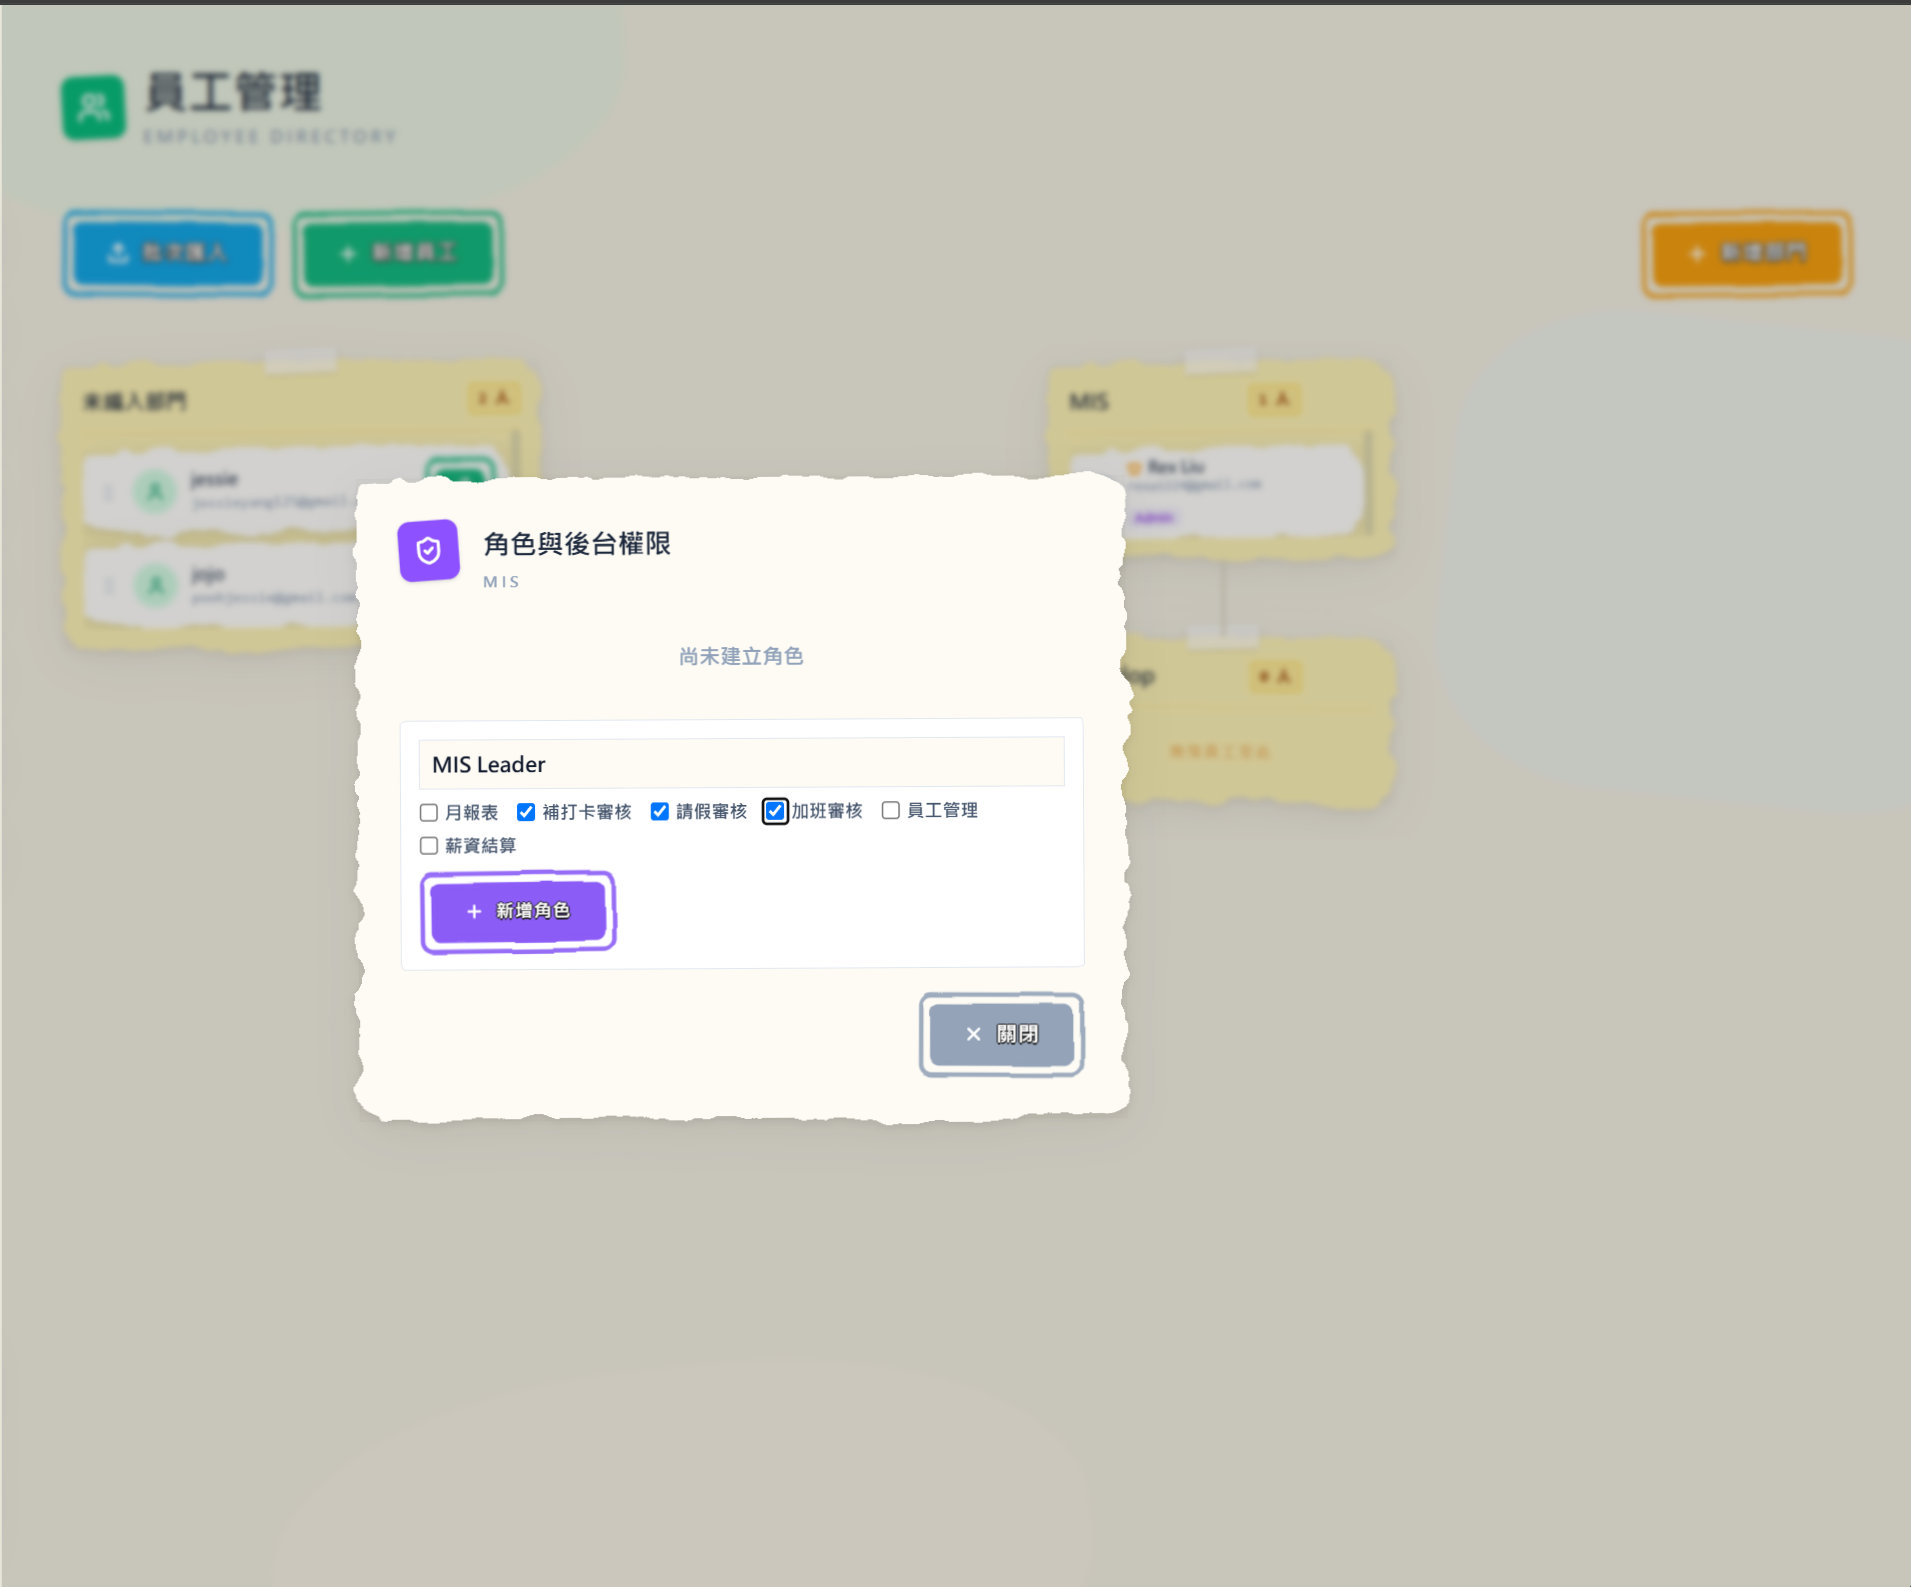Toggle the 加班審核 checkbox
This screenshot has height=1587, width=1911.
coord(775,811)
